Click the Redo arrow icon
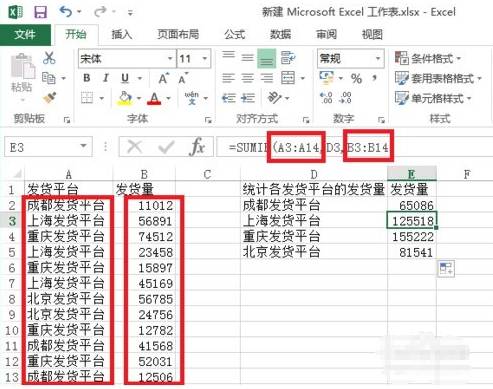The width and height of the screenshot is (493, 389). coord(100,12)
